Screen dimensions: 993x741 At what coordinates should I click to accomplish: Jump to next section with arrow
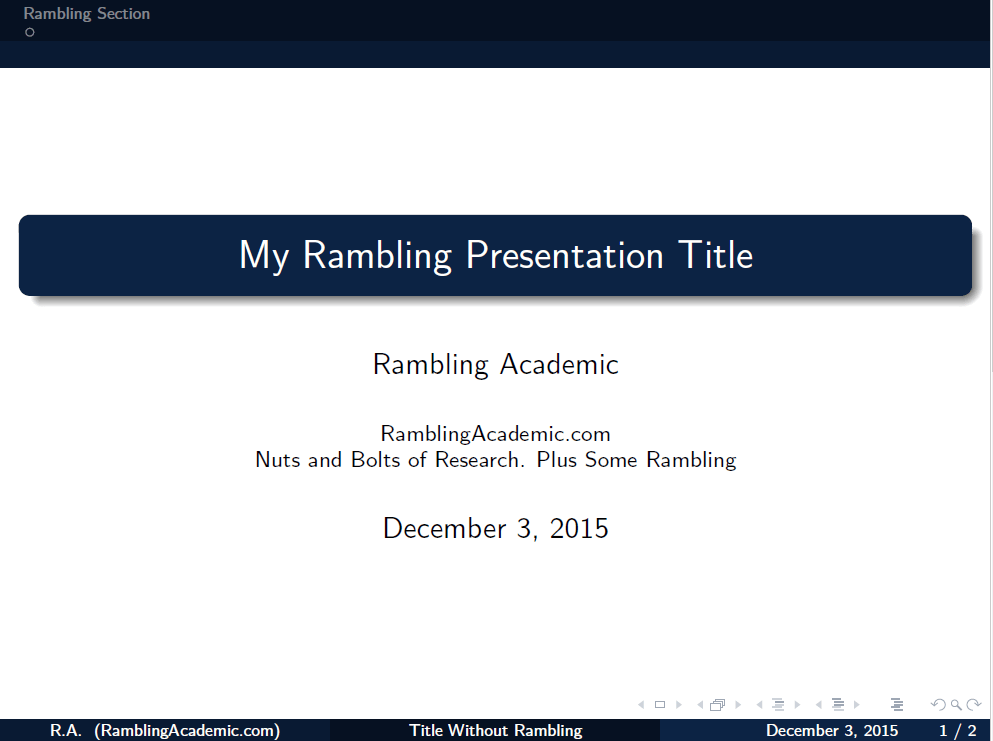857,705
